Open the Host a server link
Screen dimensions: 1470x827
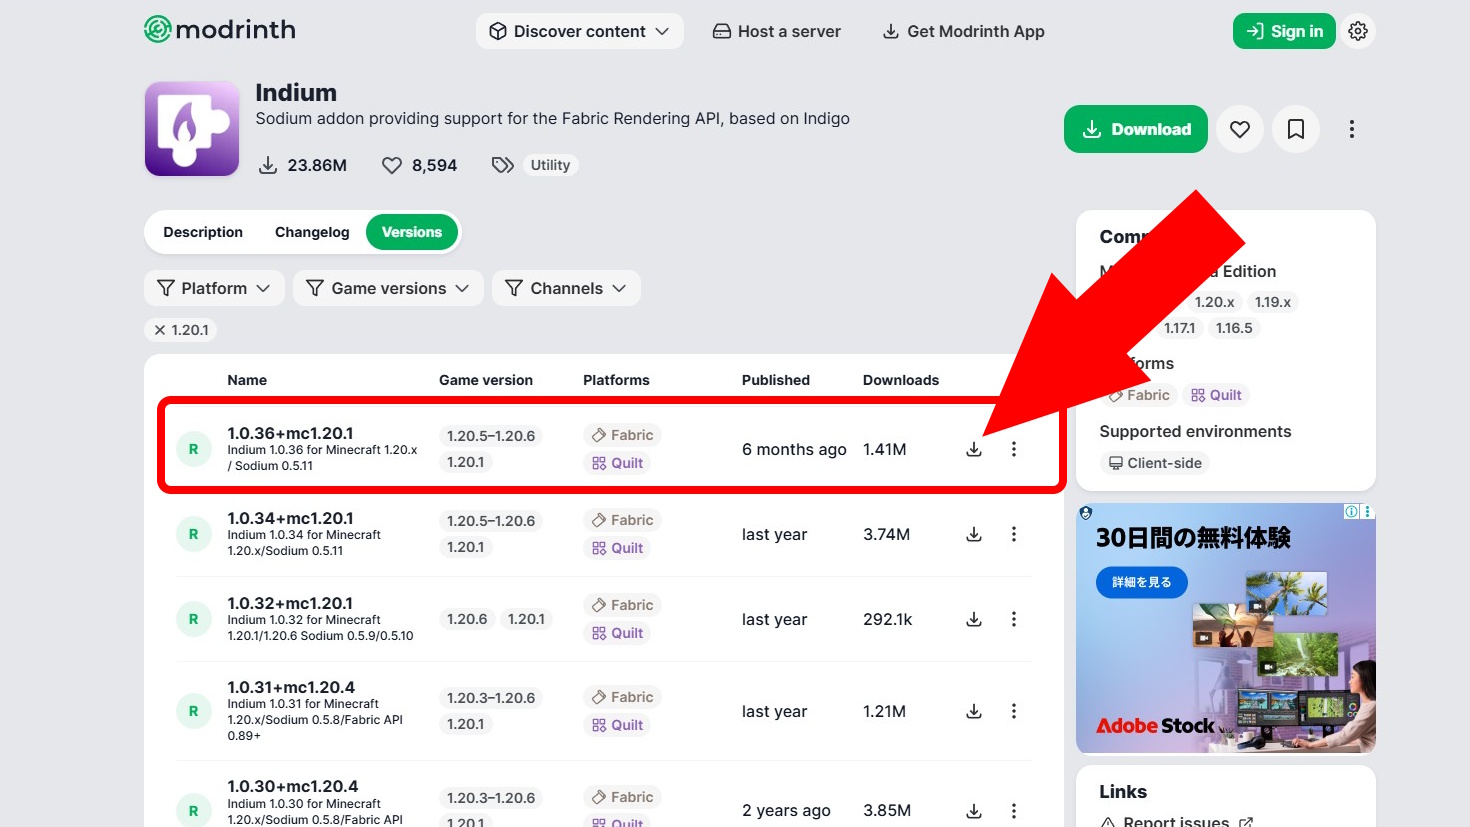[x=777, y=31]
